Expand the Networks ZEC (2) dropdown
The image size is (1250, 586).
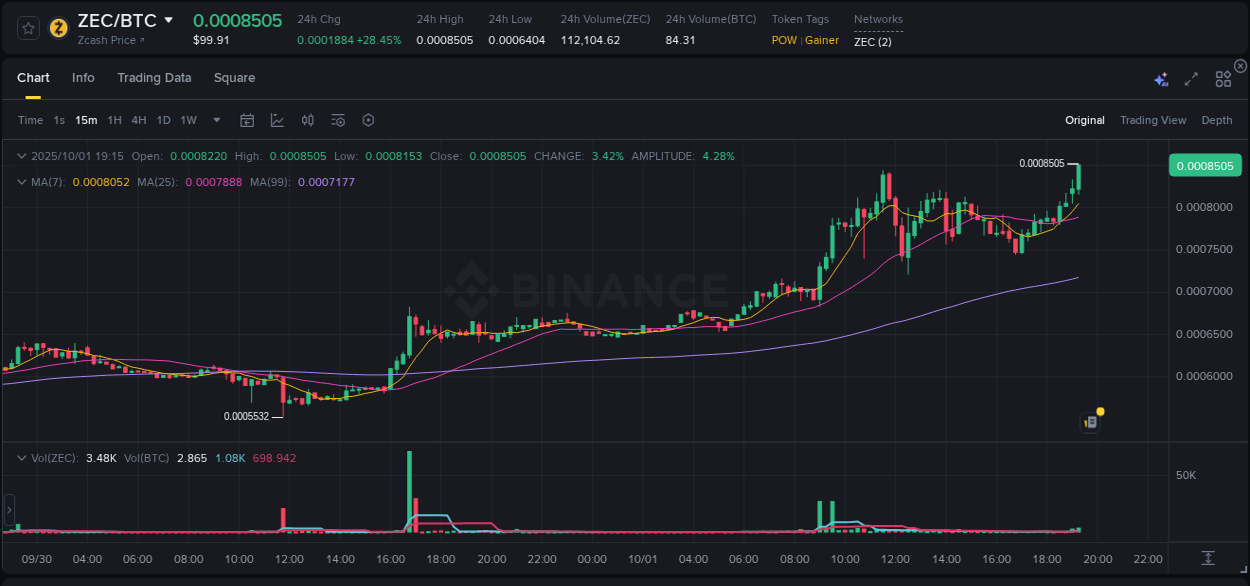875,41
